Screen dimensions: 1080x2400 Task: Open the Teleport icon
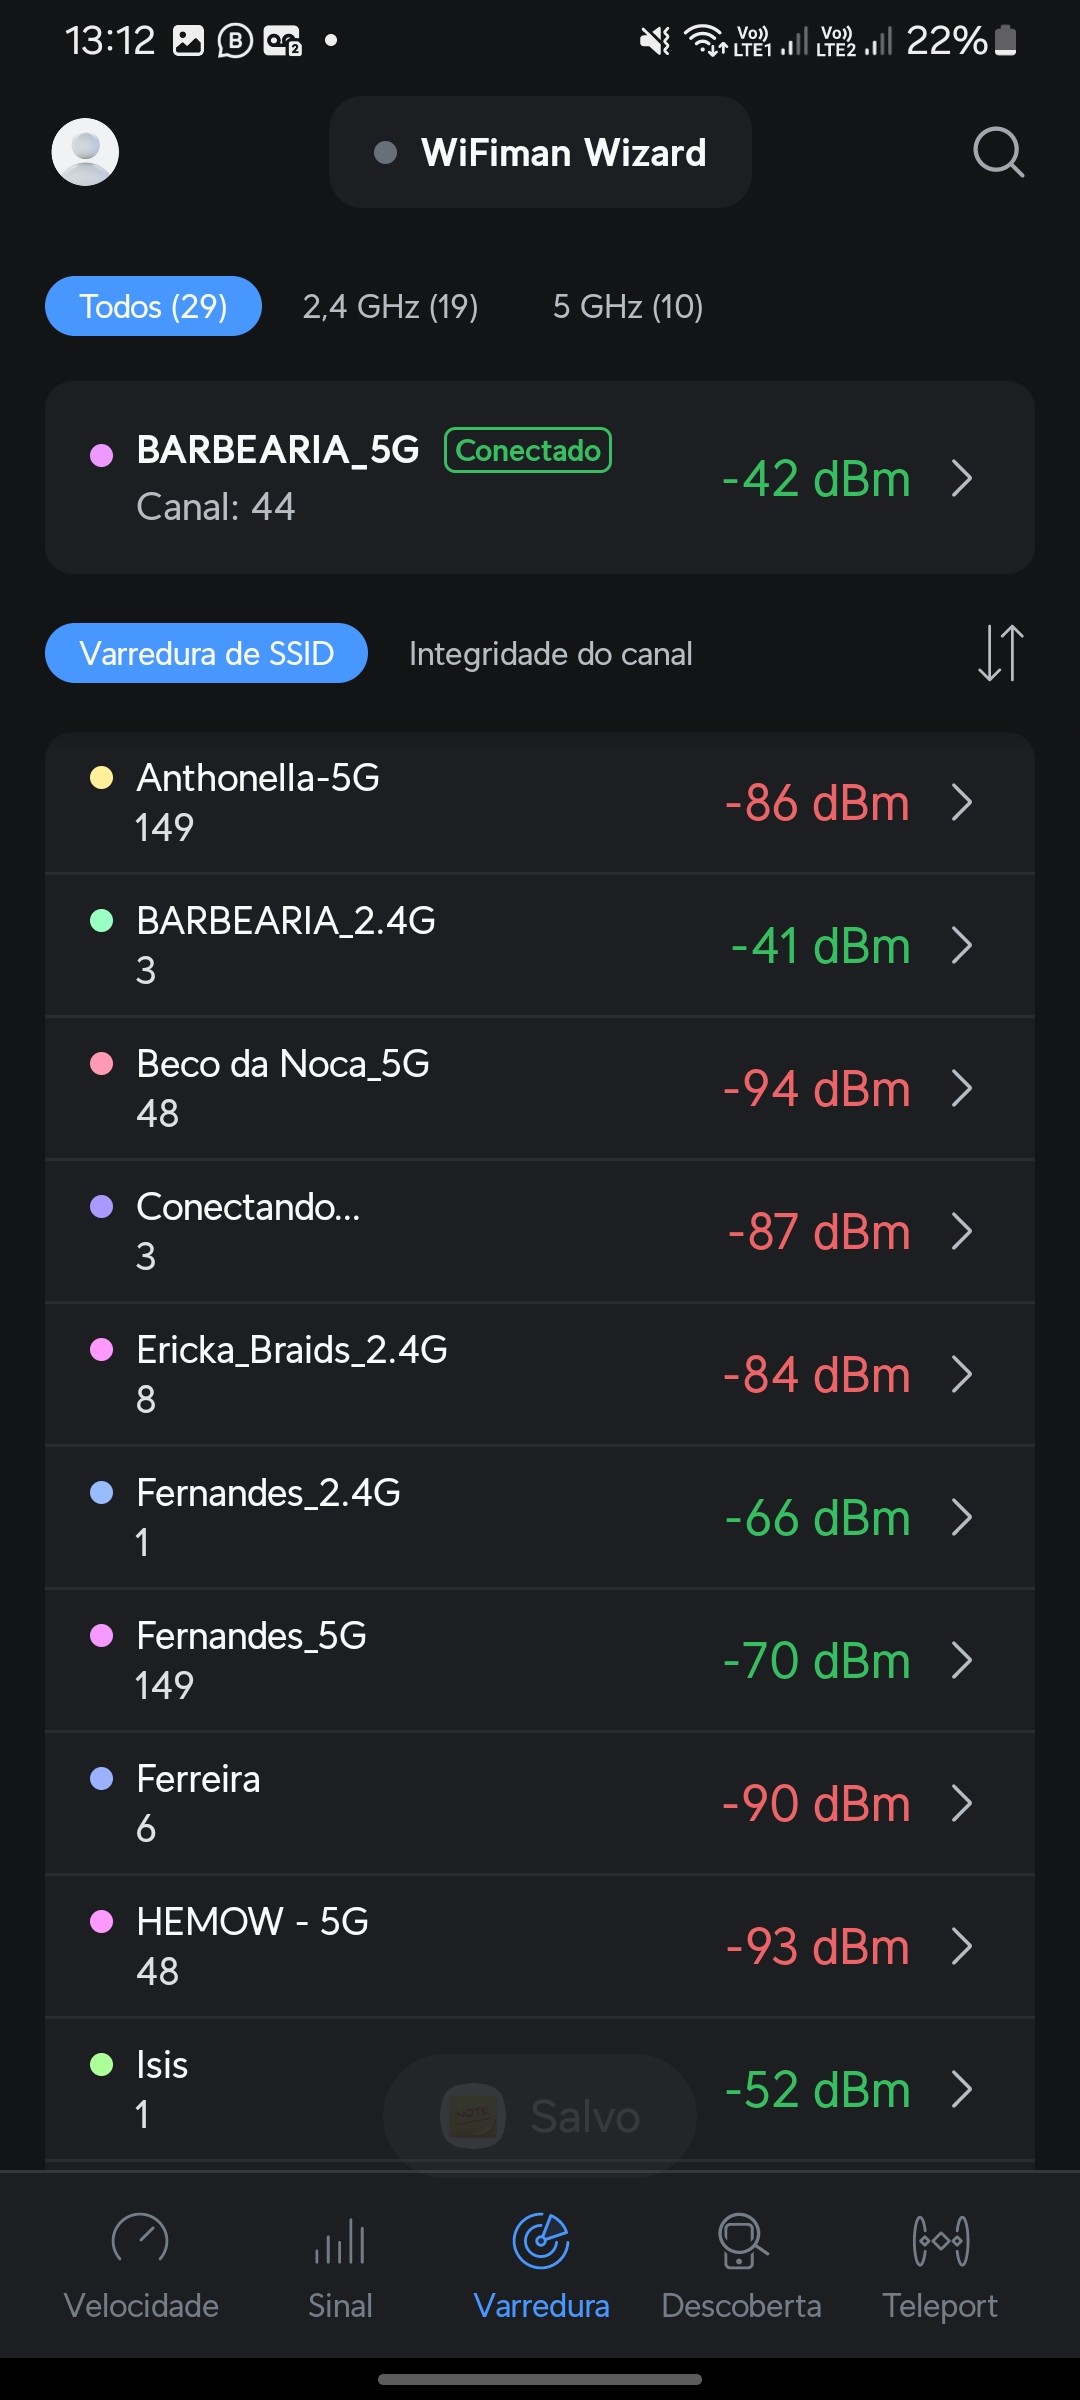click(x=940, y=2240)
